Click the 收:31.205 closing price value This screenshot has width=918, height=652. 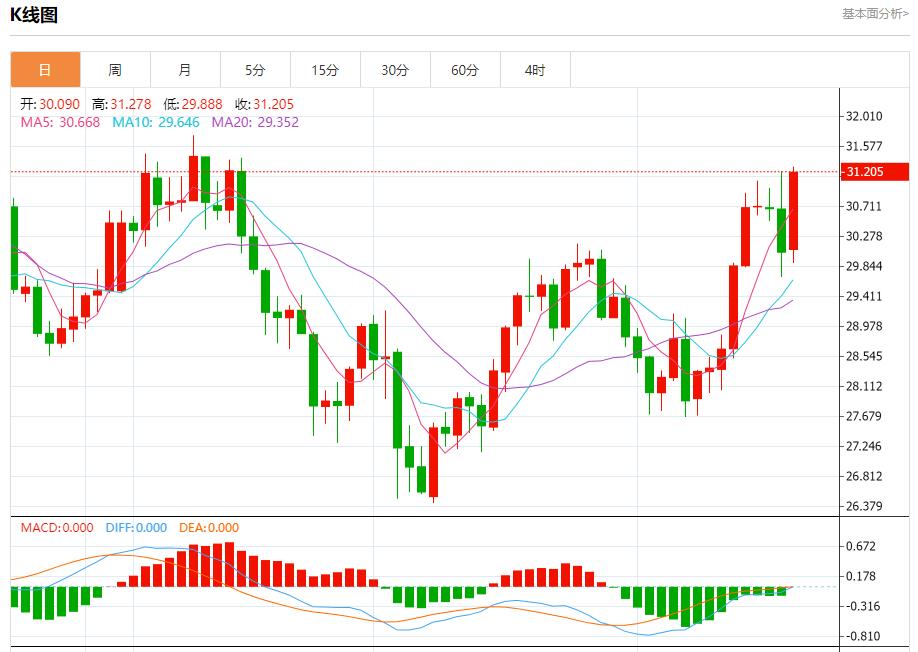(x=264, y=104)
